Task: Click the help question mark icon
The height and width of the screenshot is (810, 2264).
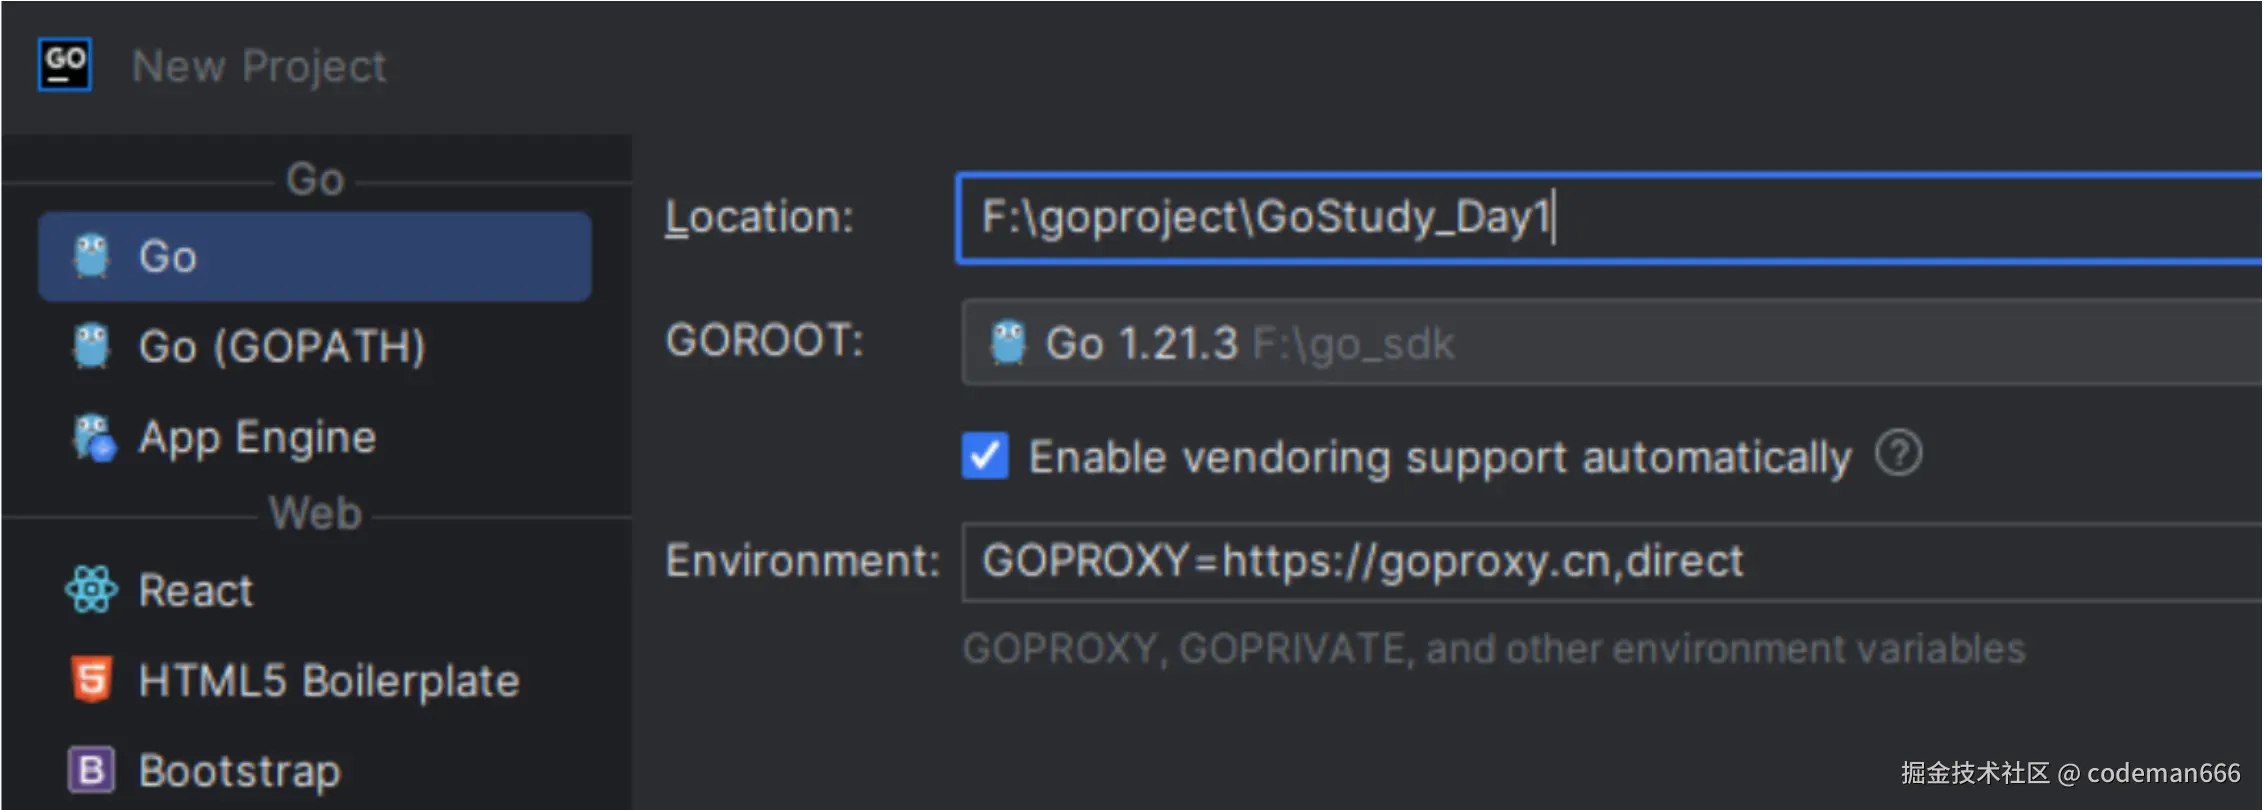Action: pos(1898,454)
